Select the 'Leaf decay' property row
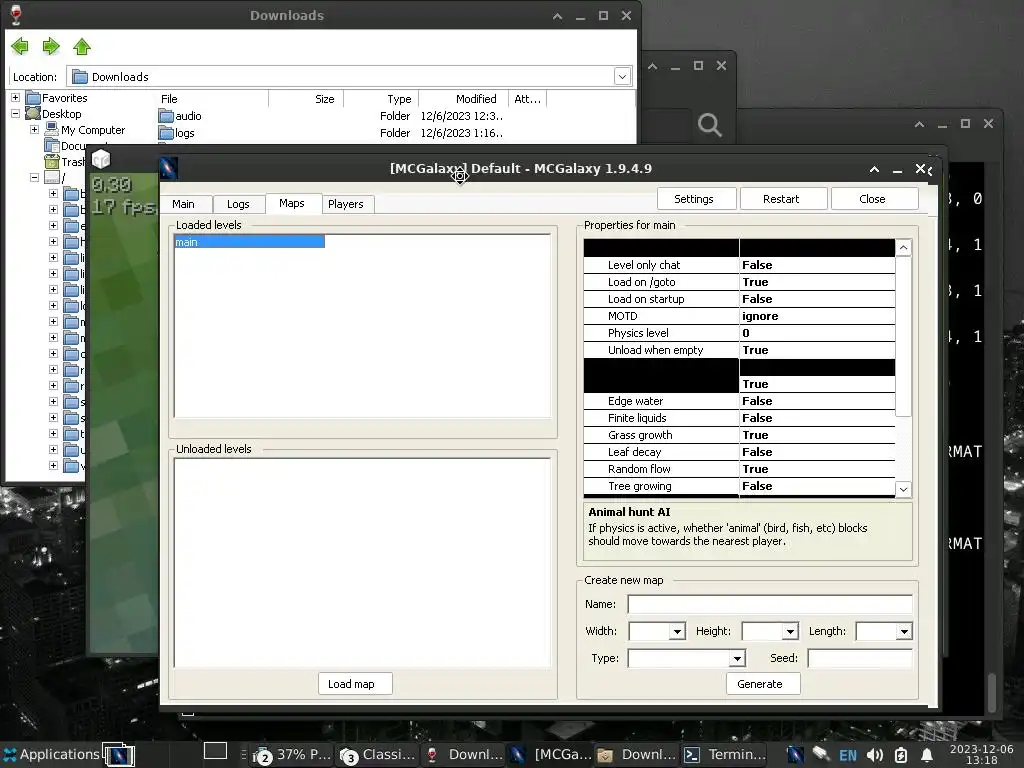 (x=739, y=452)
